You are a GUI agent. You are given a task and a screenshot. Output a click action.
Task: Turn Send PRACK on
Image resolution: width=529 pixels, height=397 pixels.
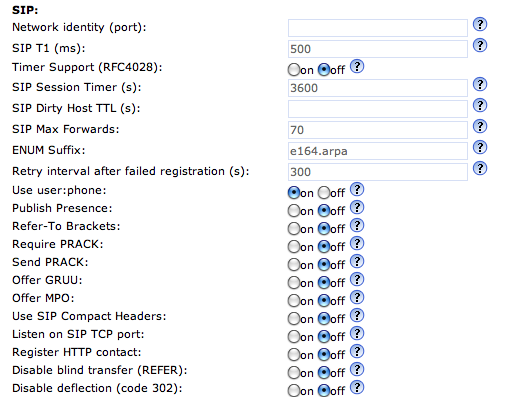[294, 265]
